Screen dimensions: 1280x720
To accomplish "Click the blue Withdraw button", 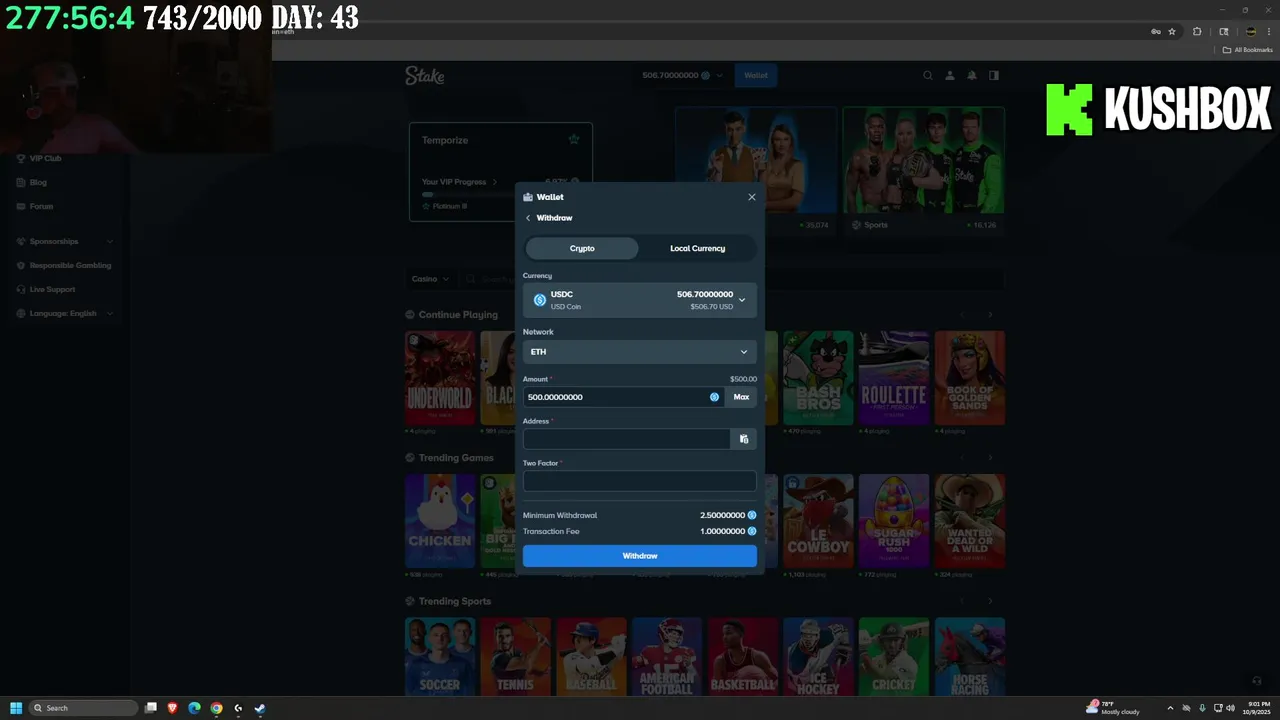I will (x=639, y=556).
